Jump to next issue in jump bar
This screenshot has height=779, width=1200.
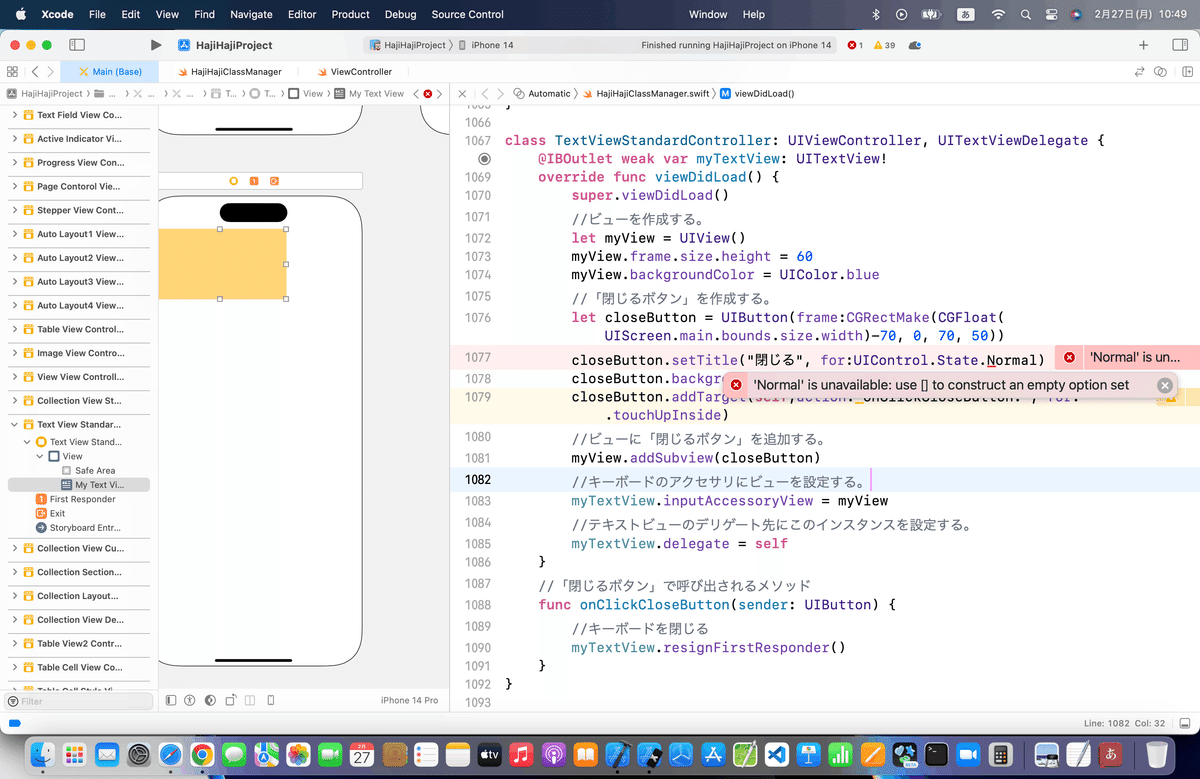440,93
